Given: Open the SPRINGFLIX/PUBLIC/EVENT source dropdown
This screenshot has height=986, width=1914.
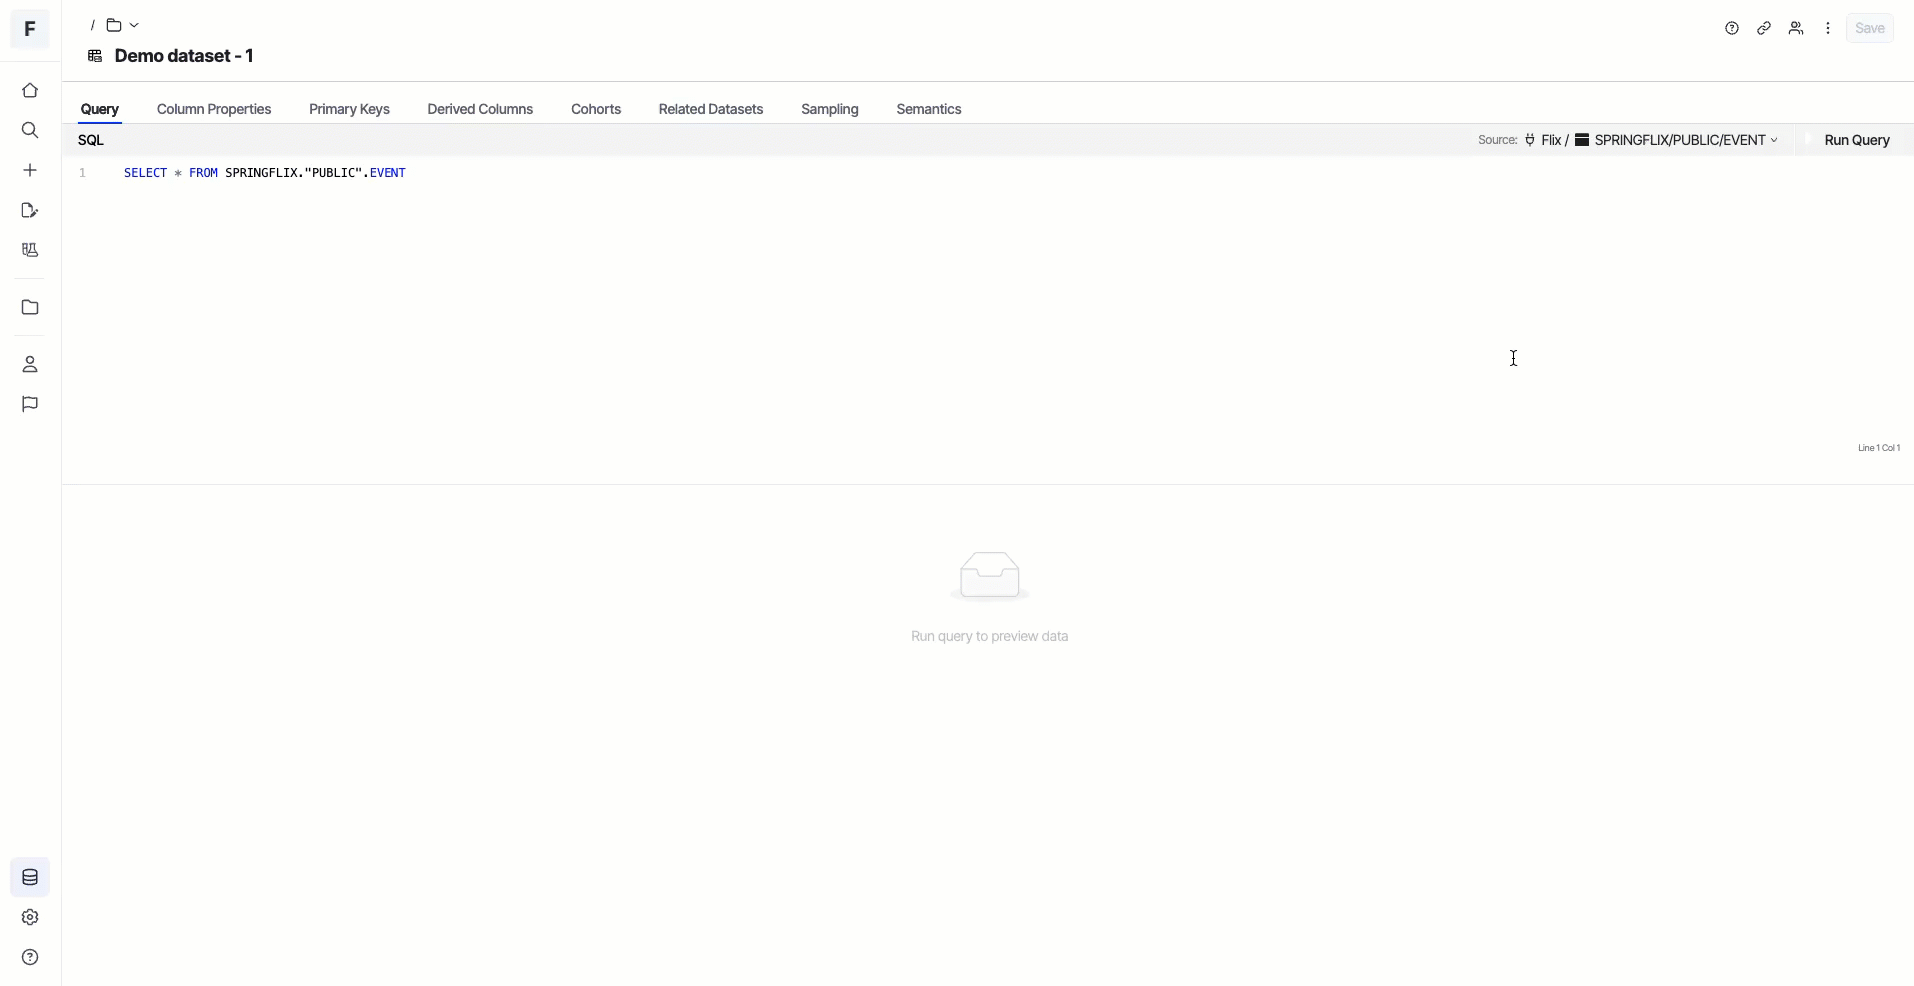Looking at the screenshot, I should point(1677,140).
